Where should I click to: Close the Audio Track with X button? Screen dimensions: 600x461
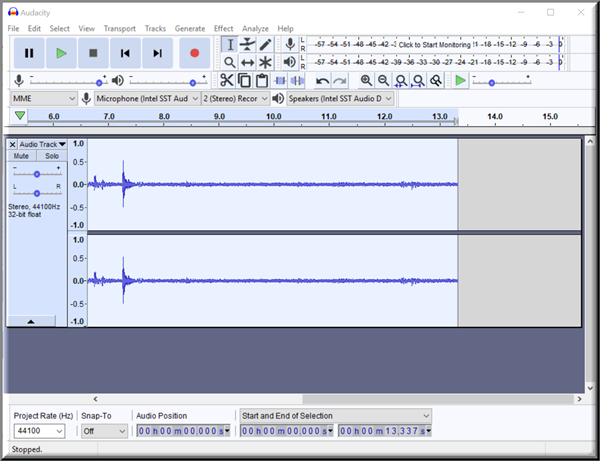13,145
